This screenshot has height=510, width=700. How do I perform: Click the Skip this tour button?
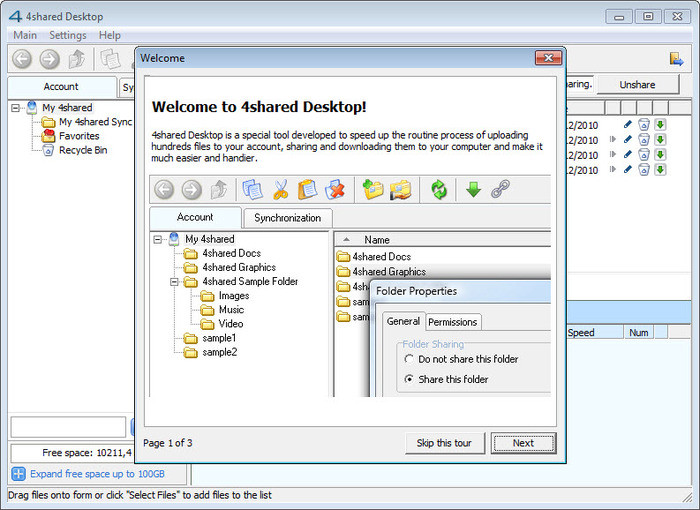pos(444,443)
